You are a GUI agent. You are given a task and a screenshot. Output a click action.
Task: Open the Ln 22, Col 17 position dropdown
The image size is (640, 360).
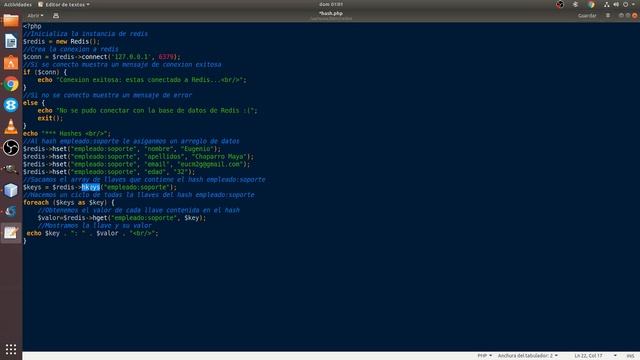coord(595,356)
